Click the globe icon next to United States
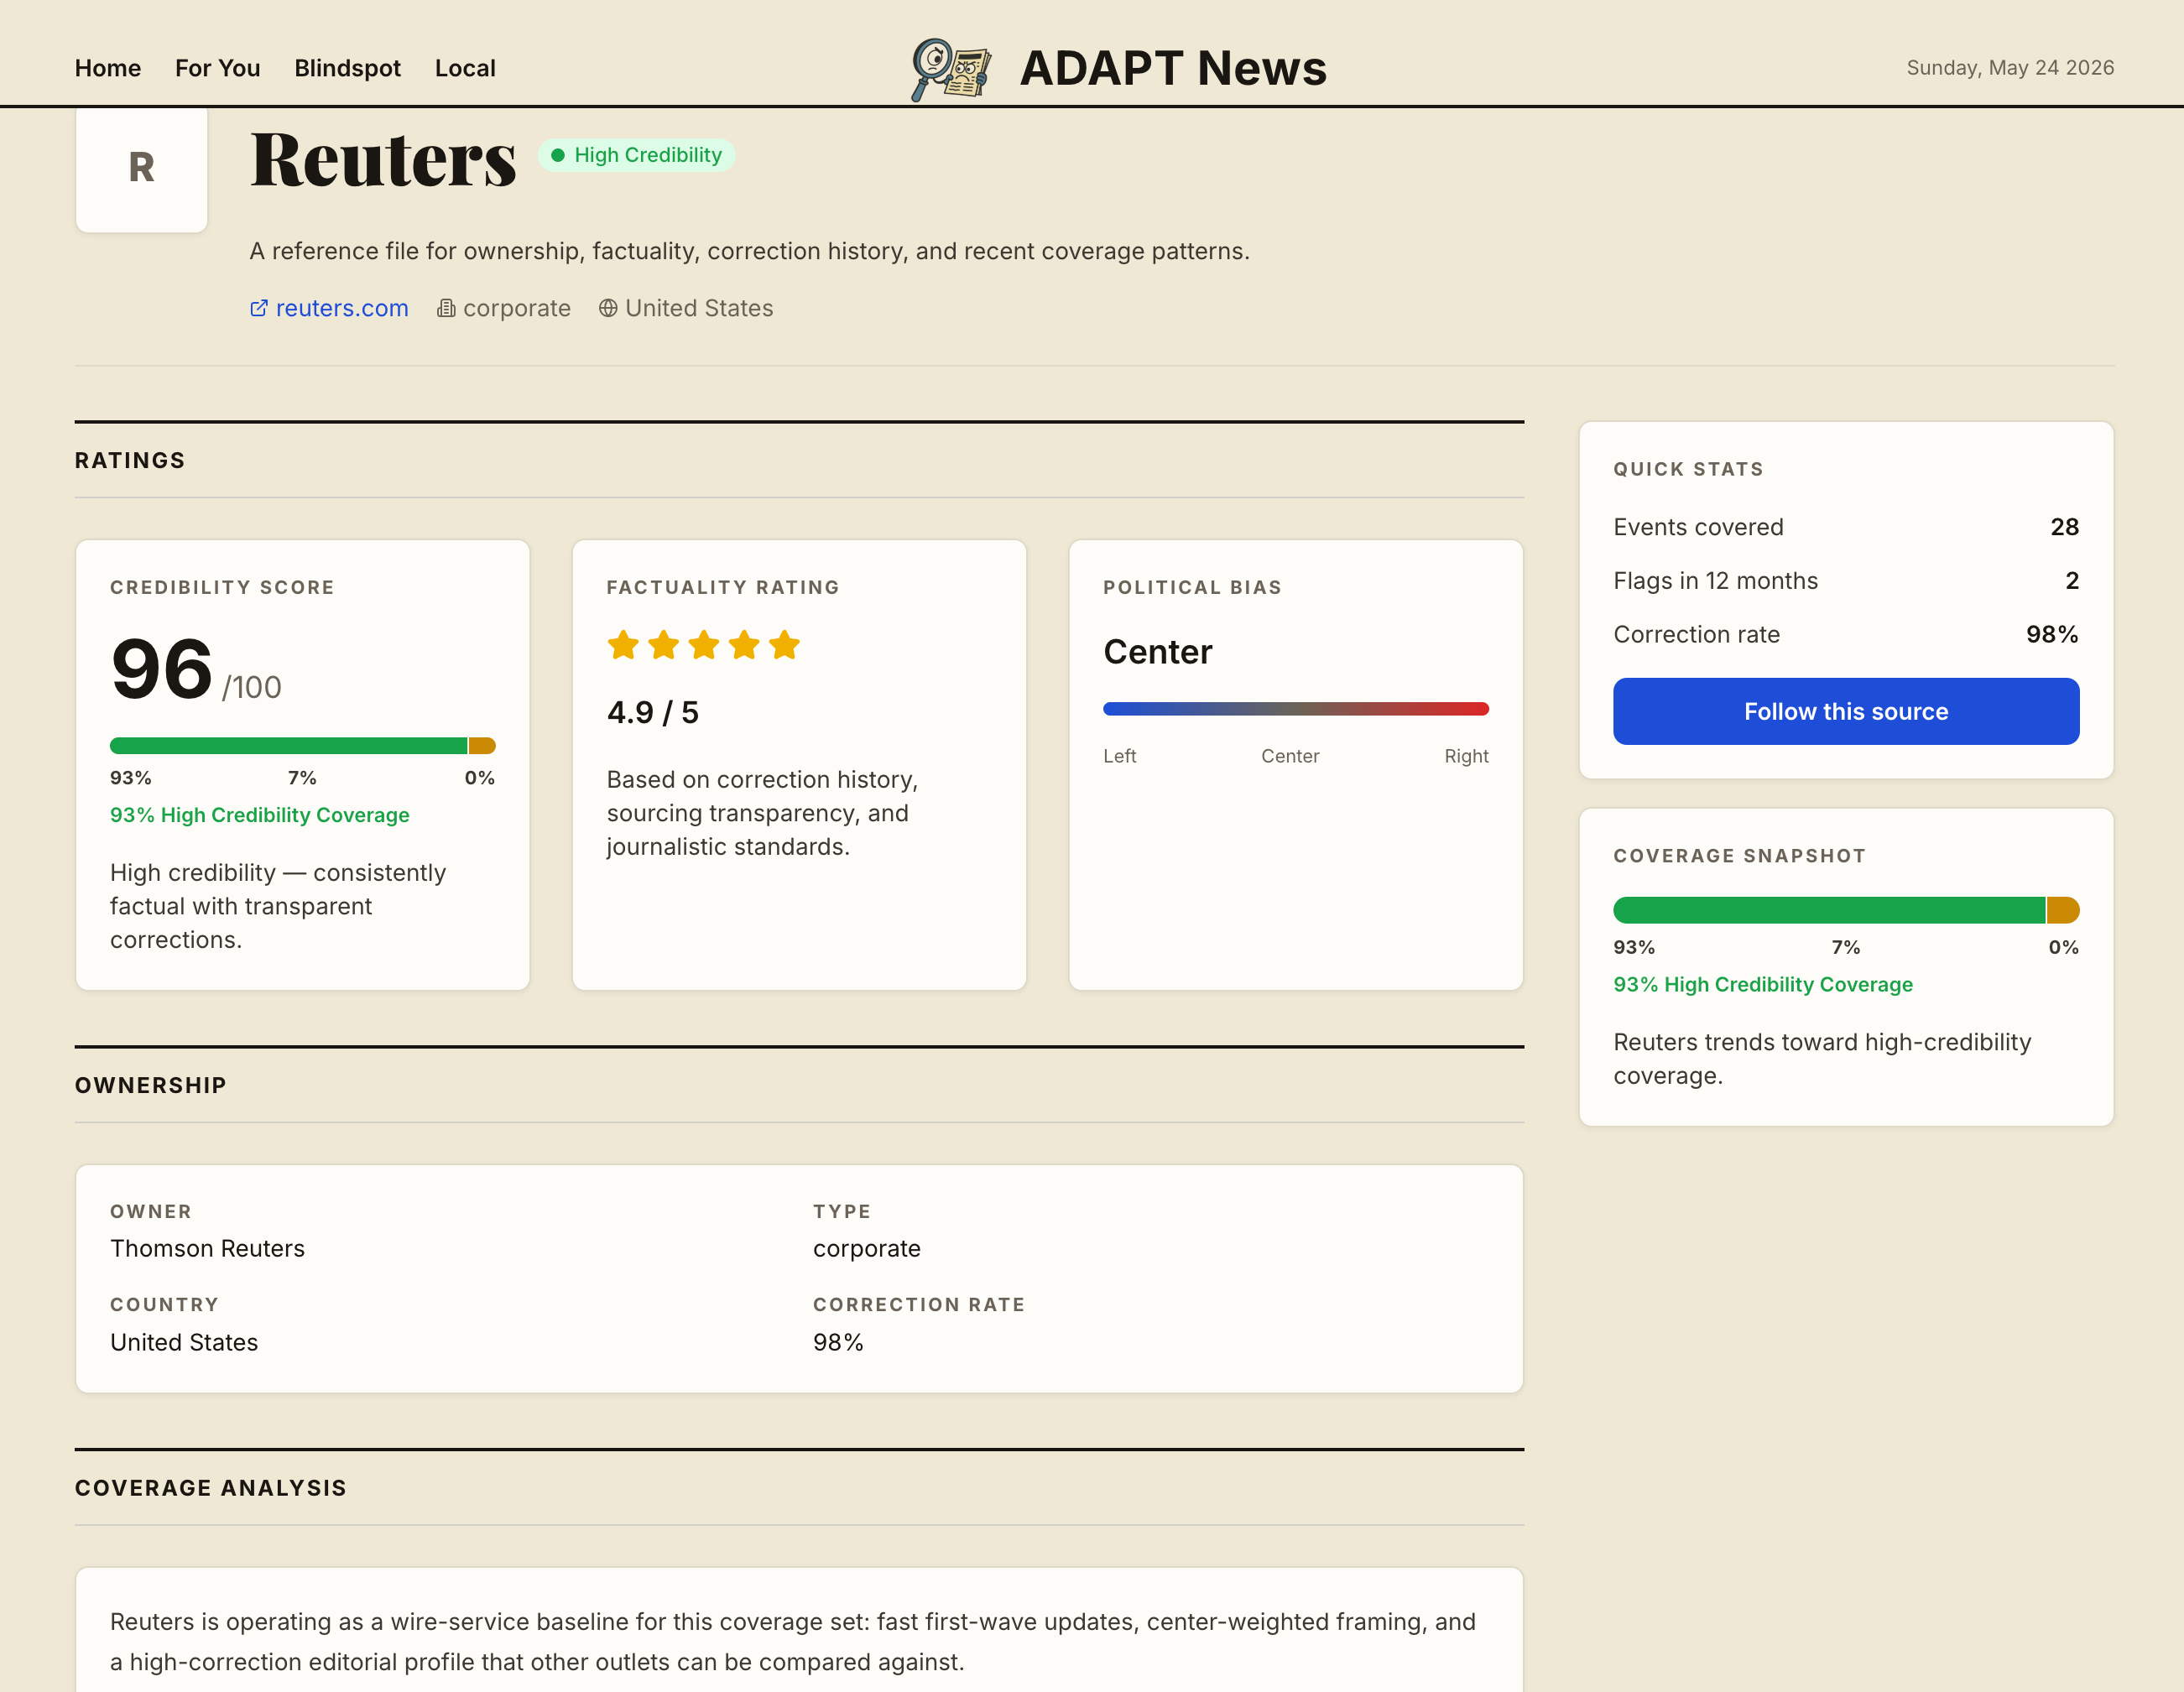Image resolution: width=2184 pixels, height=1692 pixels. (x=608, y=308)
